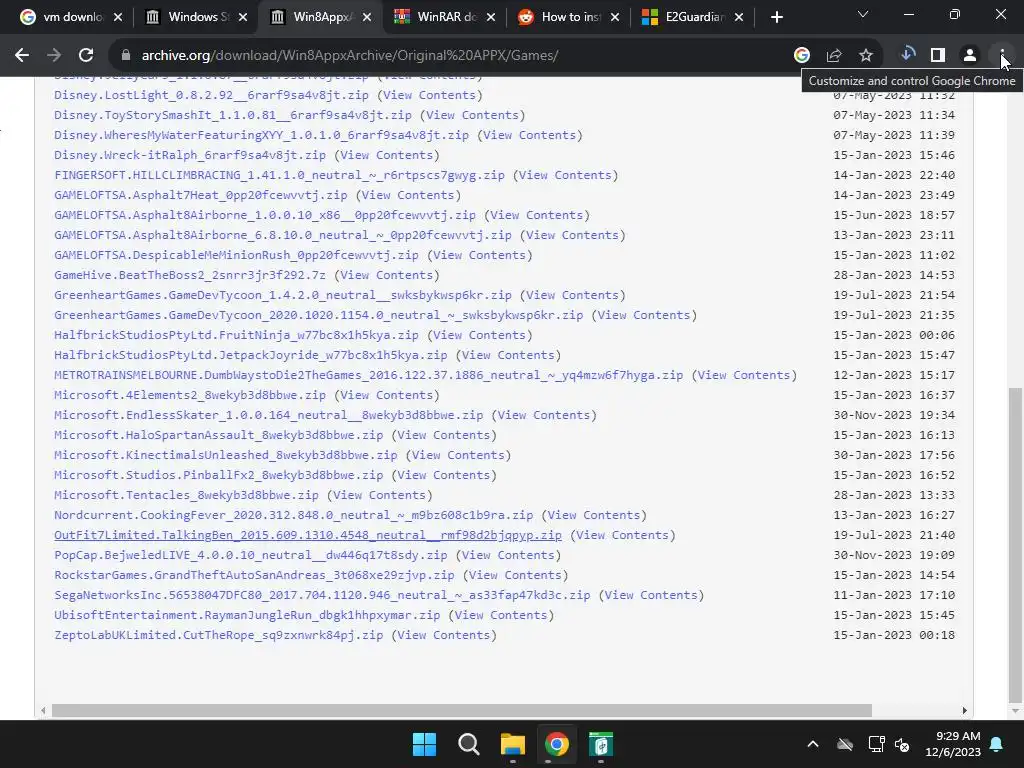
Task: Click the archive.org address bar
Action: point(457,56)
